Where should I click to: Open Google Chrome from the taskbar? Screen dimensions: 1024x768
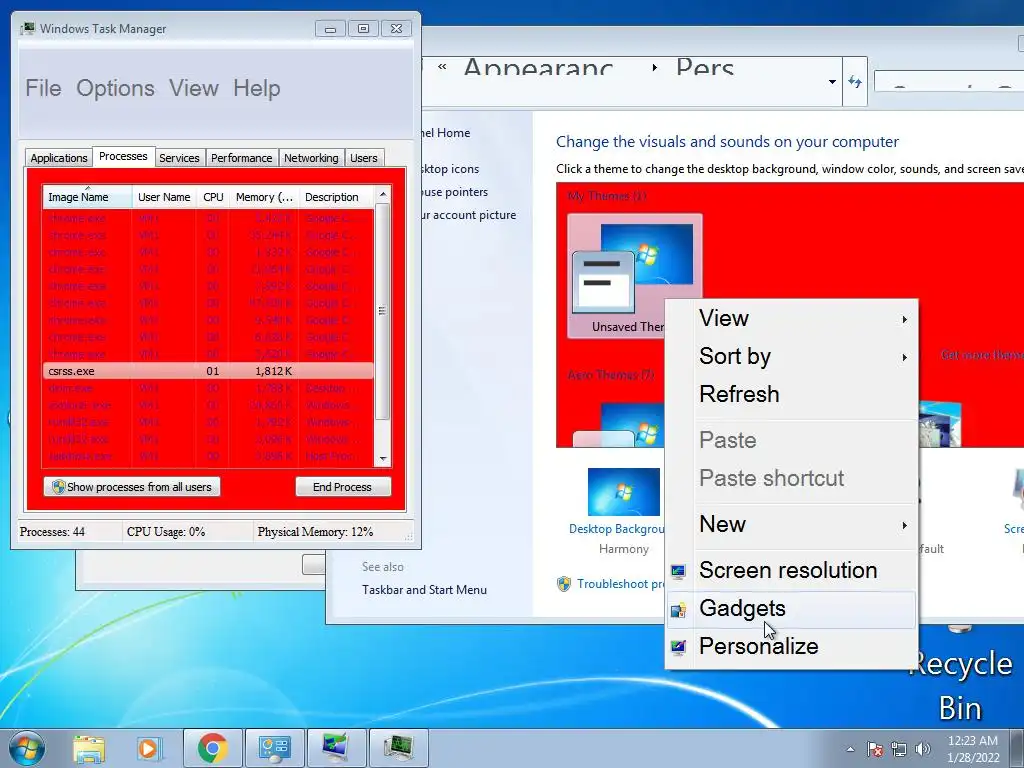point(212,748)
